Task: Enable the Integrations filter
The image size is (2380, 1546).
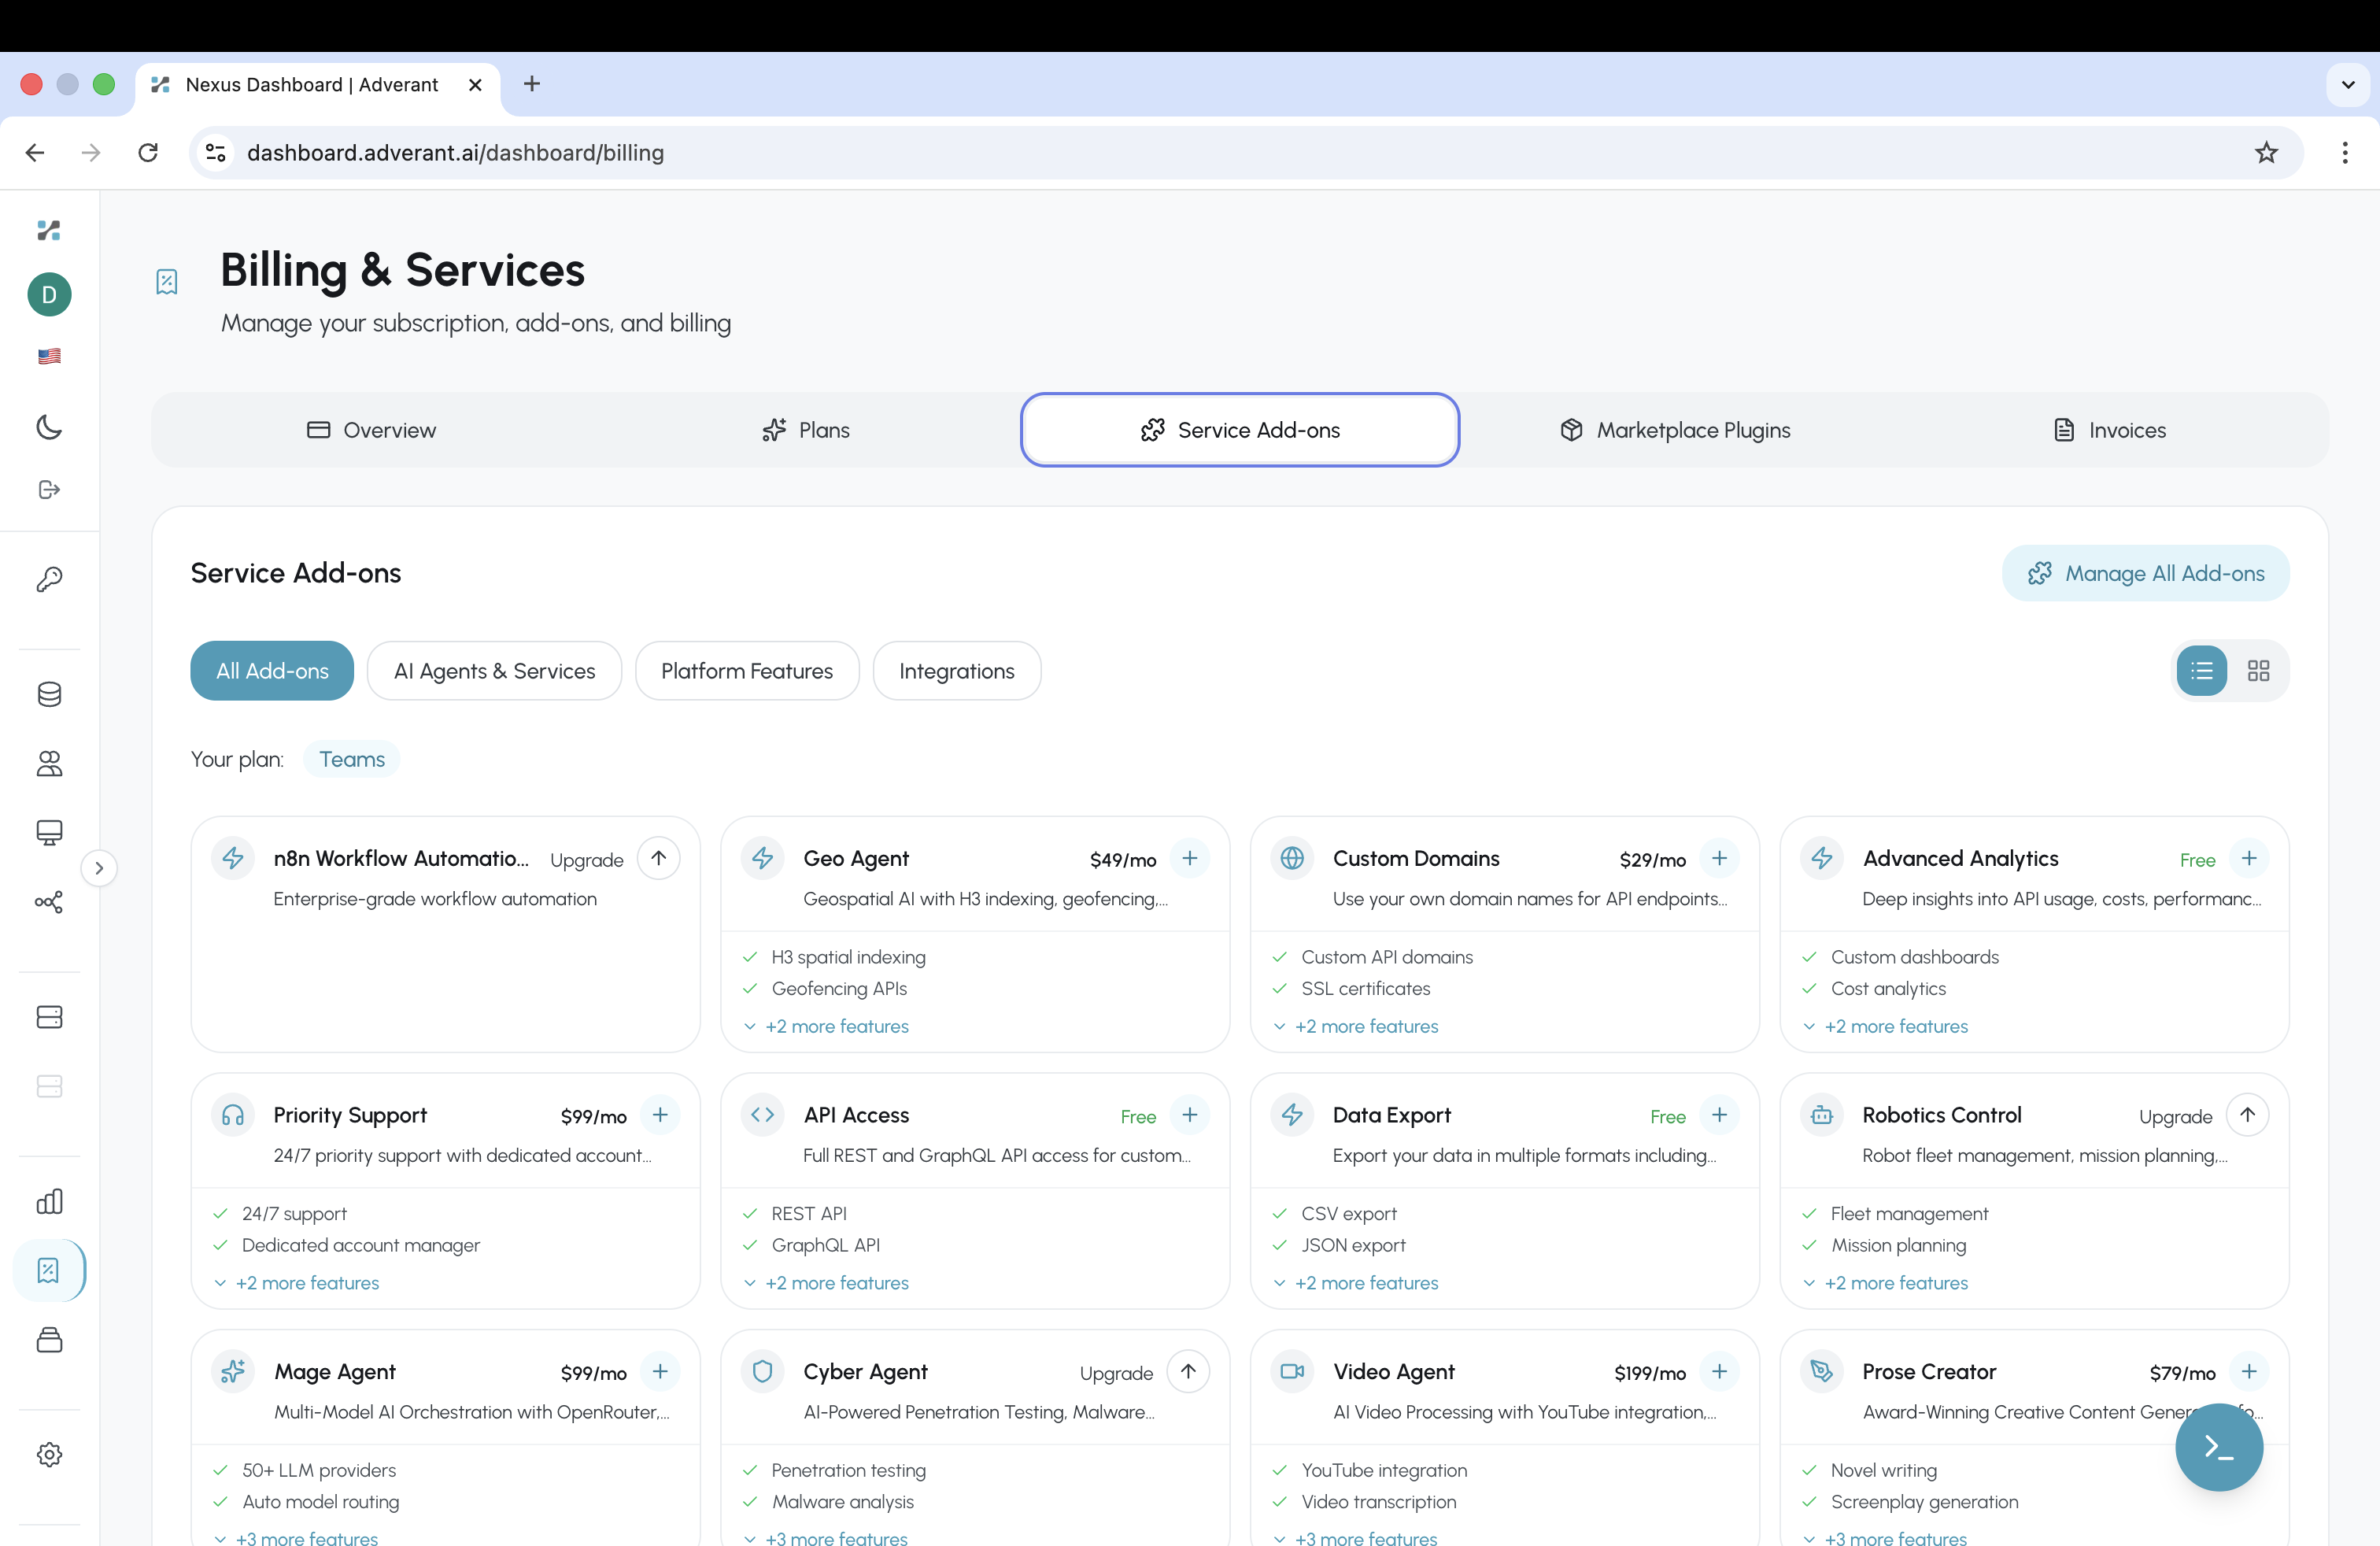Action: [x=956, y=670]
